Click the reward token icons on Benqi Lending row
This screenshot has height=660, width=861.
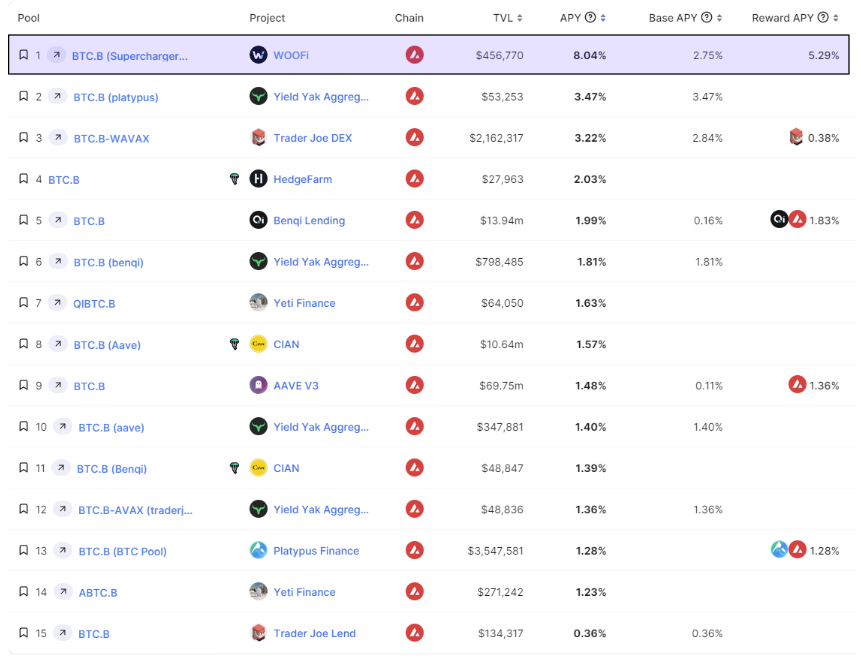point(788,220)
